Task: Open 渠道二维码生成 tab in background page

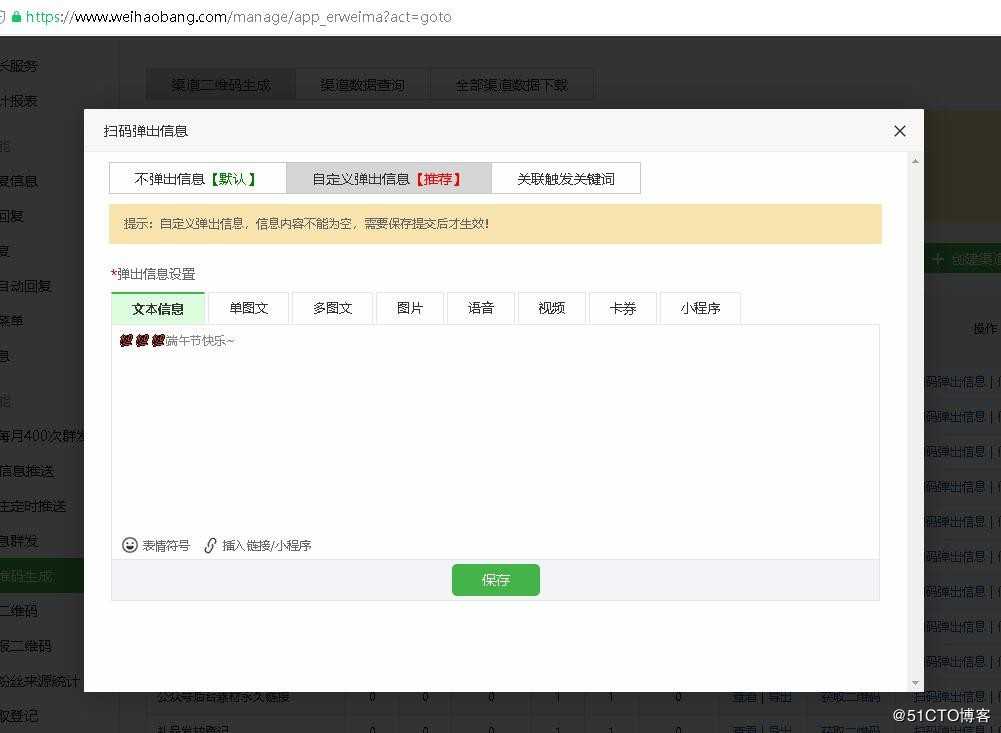Action: point(221,85)
